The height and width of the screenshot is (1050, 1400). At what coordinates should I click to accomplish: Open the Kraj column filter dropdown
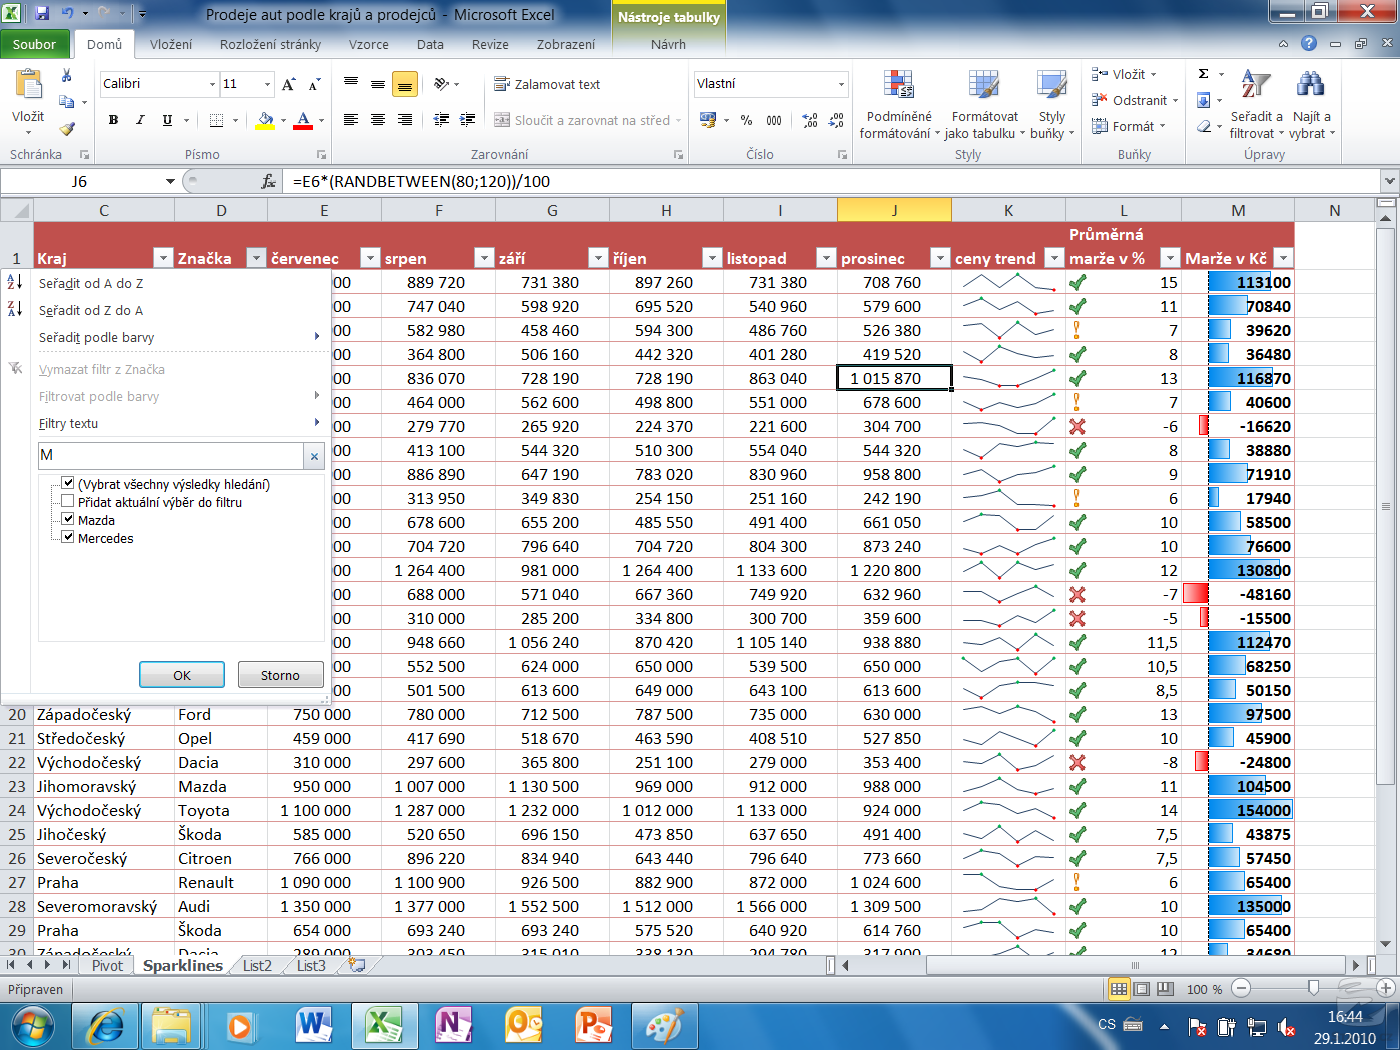pyautogui.click(x=163, y=258)
